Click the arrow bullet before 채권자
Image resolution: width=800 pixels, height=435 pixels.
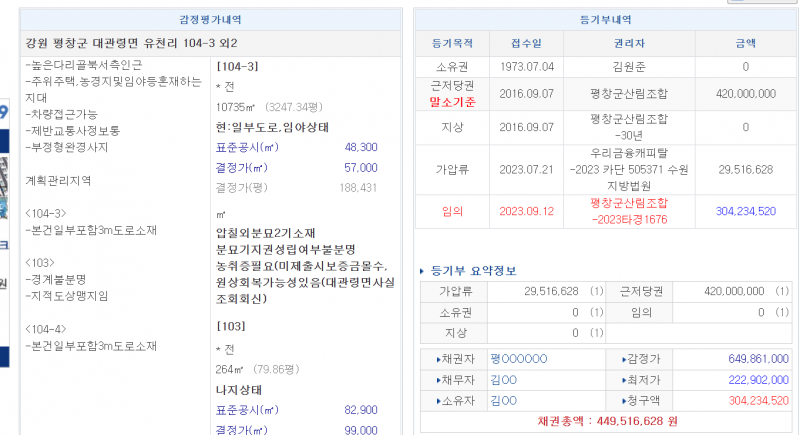pos(439,359)
